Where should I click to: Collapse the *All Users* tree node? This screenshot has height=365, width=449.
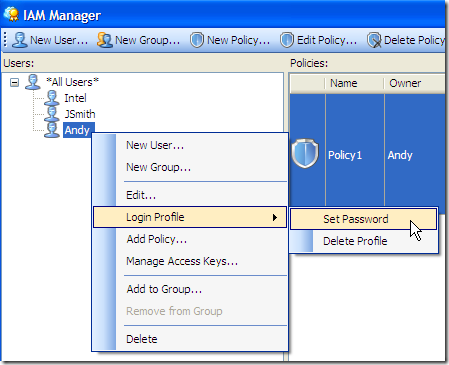pyautogui.click(x=14, y=82)
